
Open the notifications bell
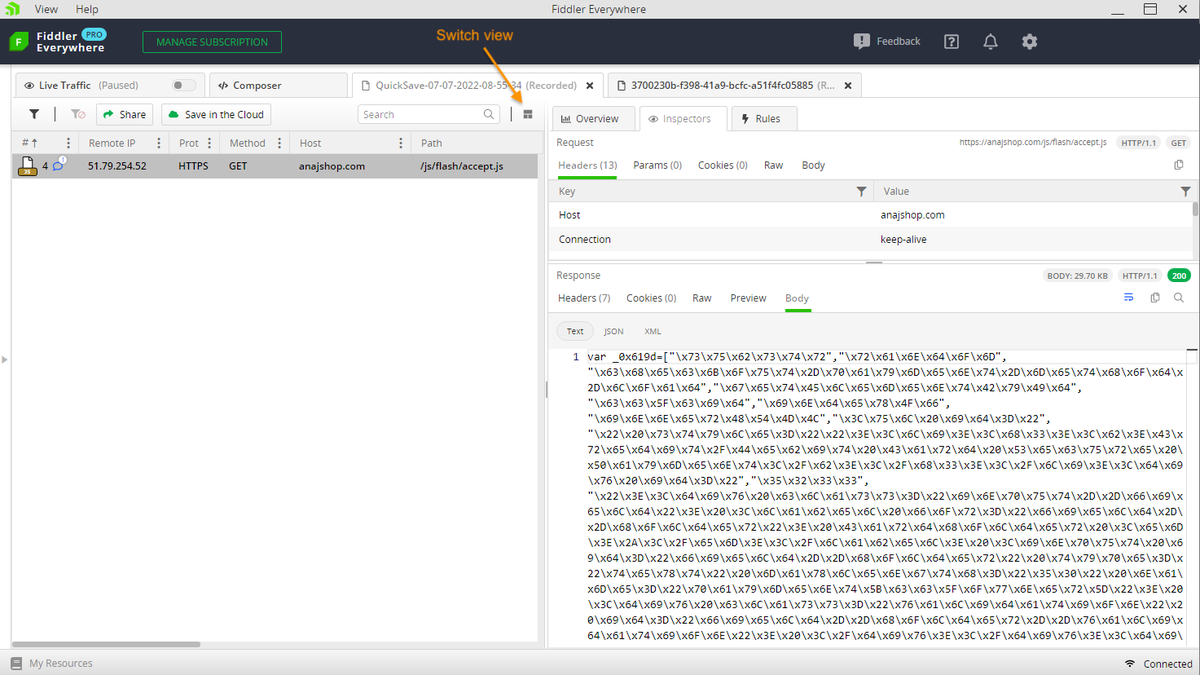[x=990, y=41]
